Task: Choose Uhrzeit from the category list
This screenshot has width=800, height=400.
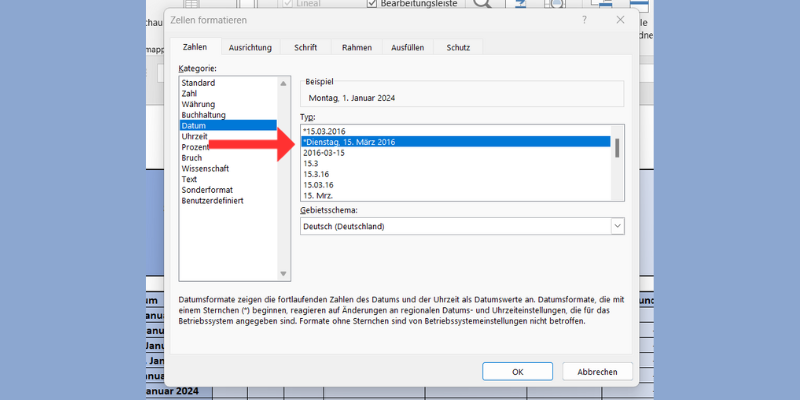Action: (196, 136)
